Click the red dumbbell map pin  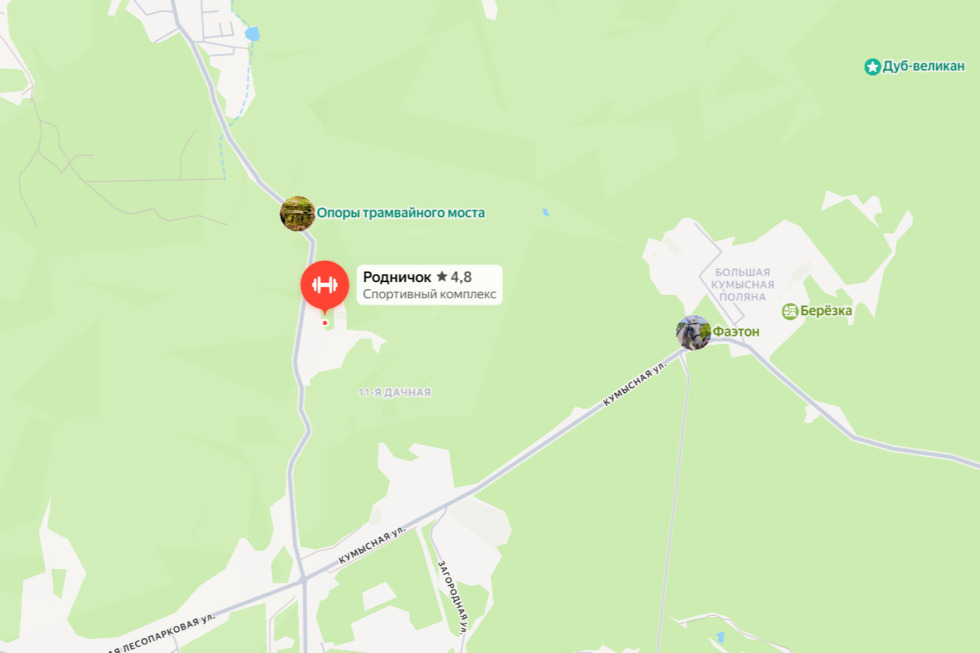[x=324, y=286]
